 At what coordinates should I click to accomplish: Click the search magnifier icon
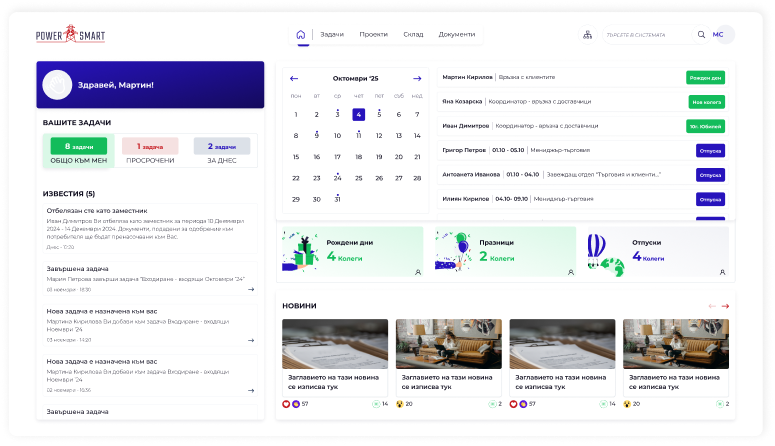coord(701,35)
